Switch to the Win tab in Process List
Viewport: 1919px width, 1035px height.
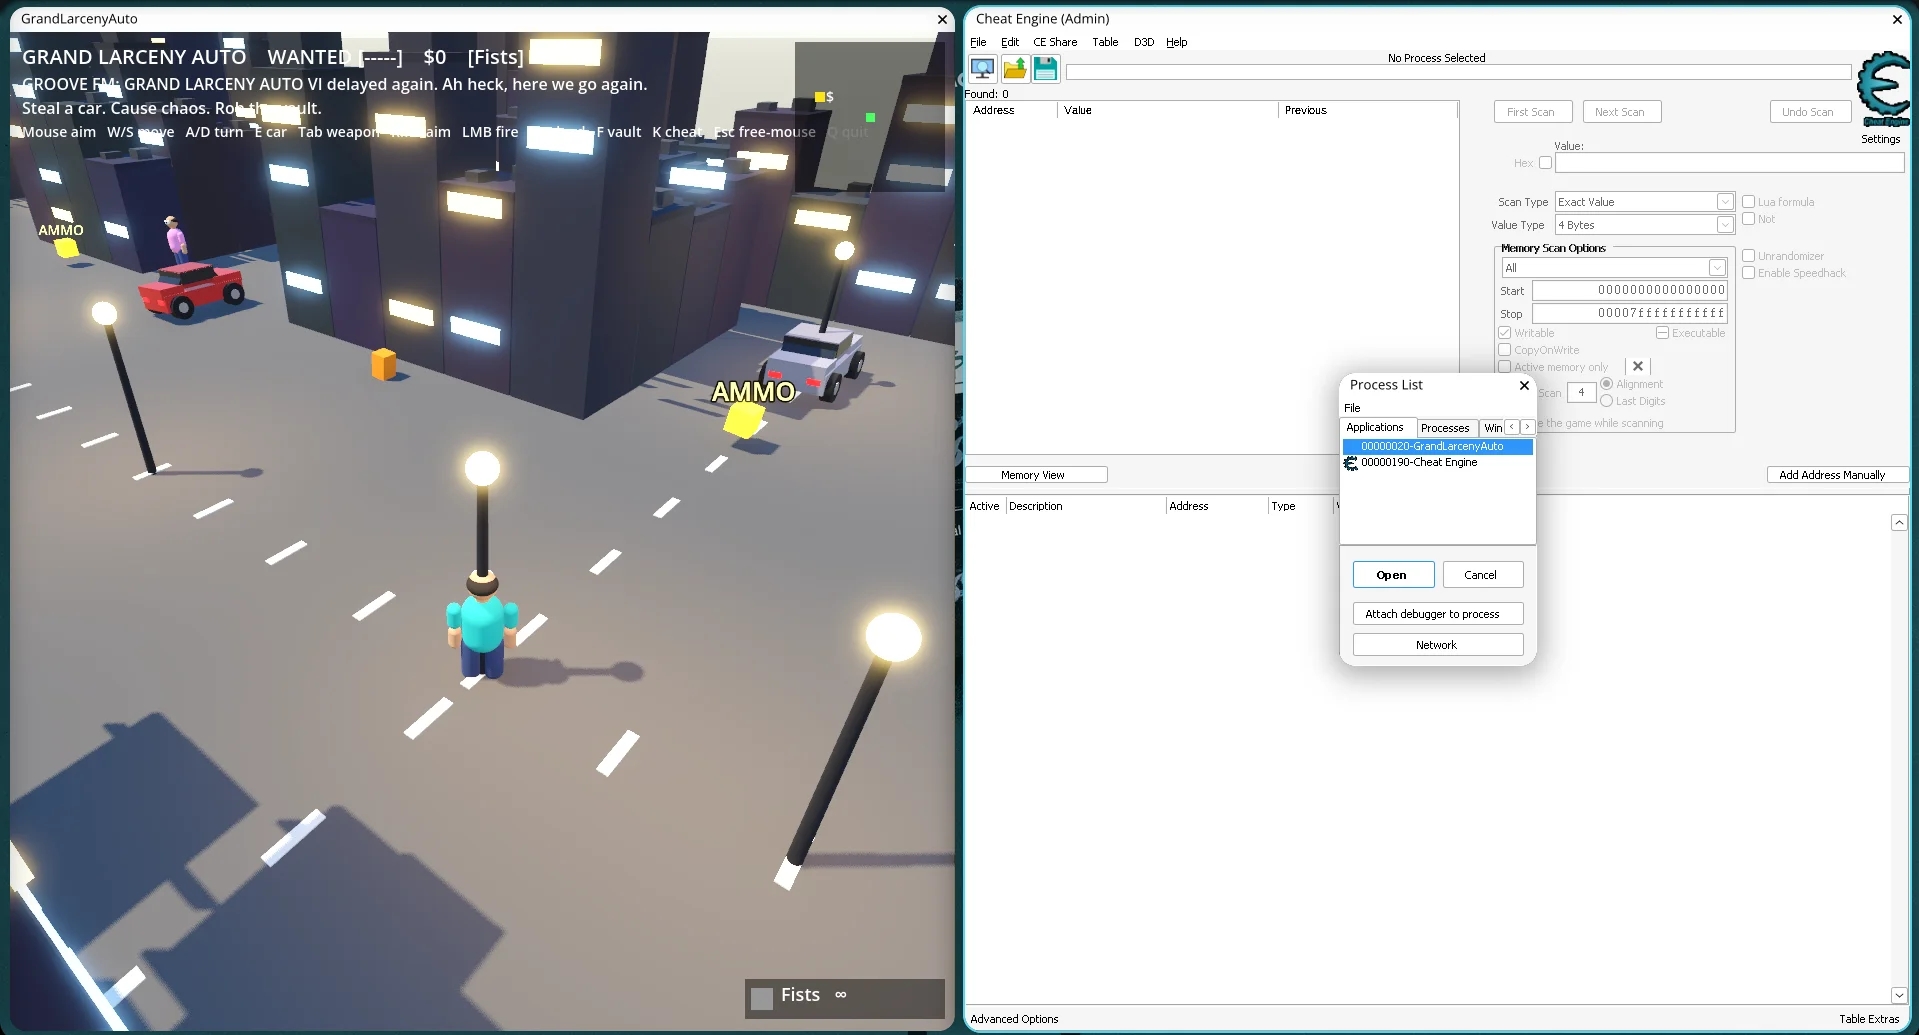click(1493, 428)
